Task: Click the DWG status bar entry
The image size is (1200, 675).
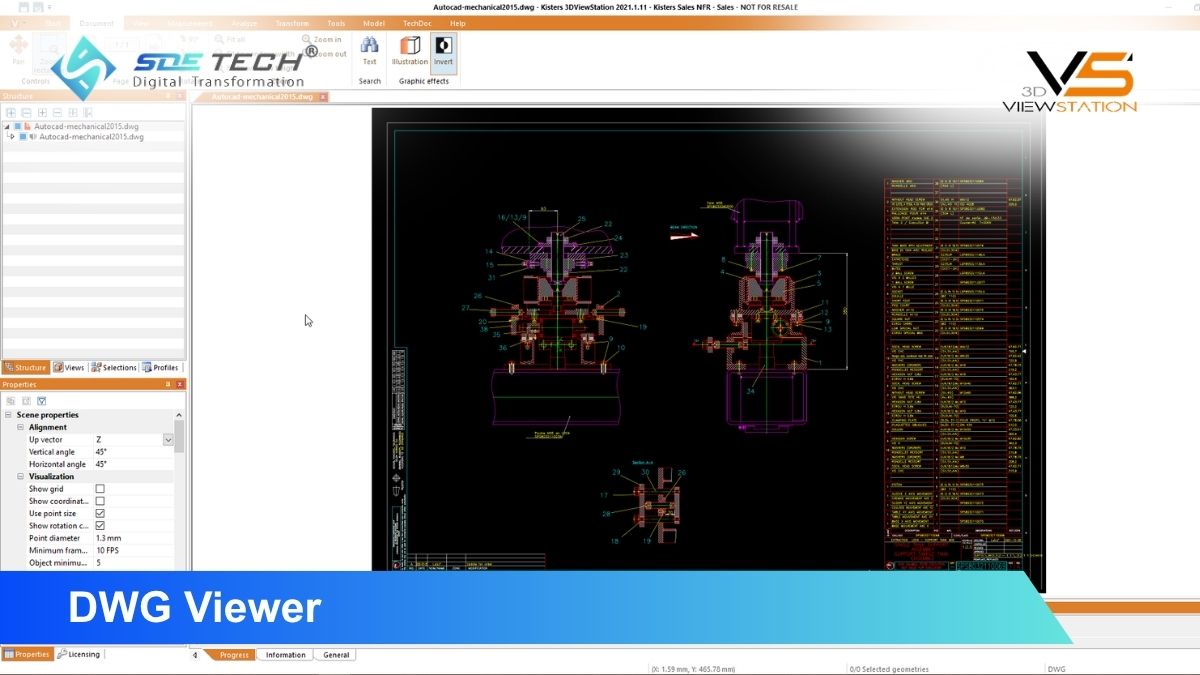Action: coord(1058,669)
